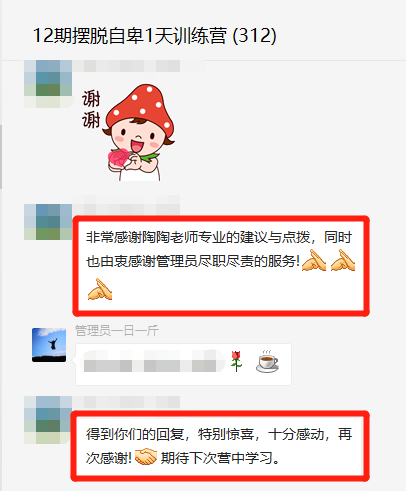The height and width of the screenshot is (491, 406).
Task: Click the 谢谢 text on the sticker
Action: [x=91, y=109]
